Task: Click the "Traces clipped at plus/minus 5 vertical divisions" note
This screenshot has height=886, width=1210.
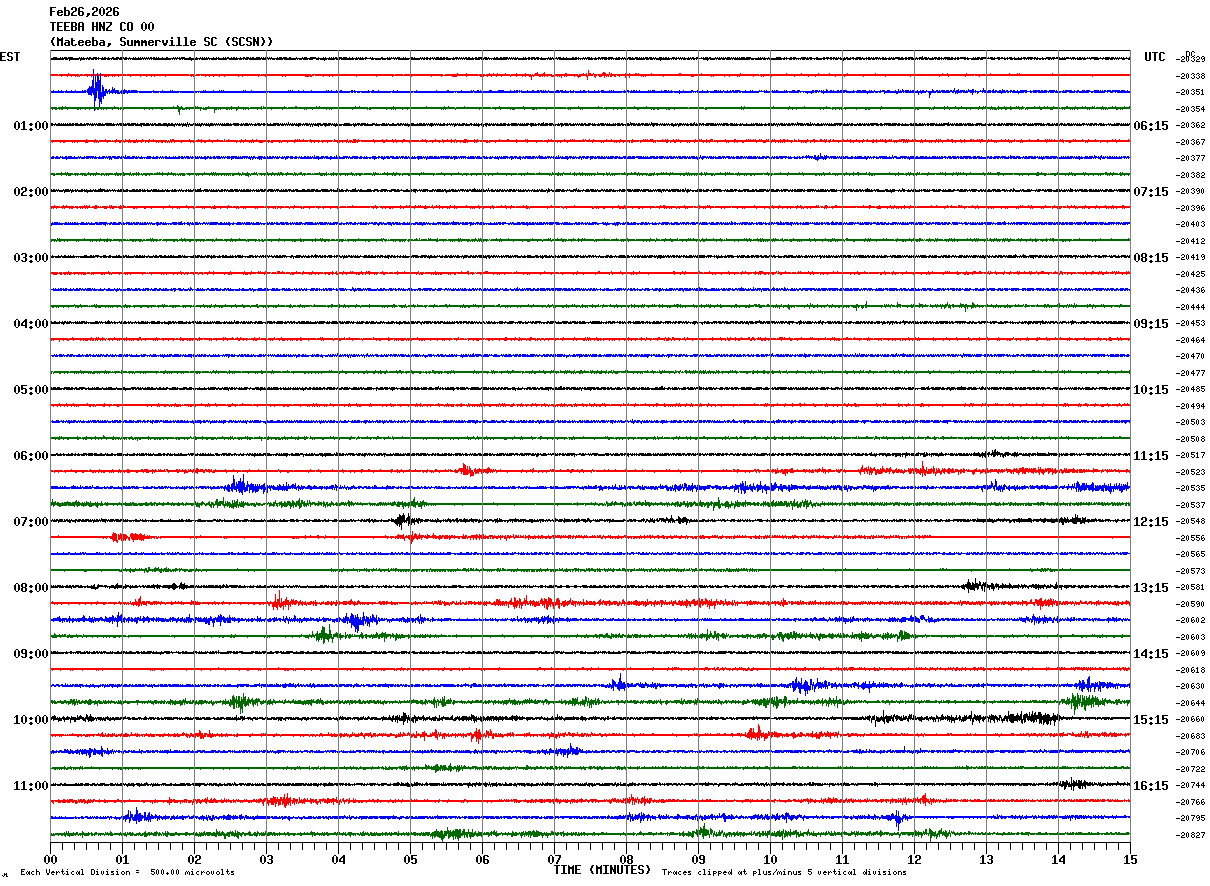Action: pos(784,872)
